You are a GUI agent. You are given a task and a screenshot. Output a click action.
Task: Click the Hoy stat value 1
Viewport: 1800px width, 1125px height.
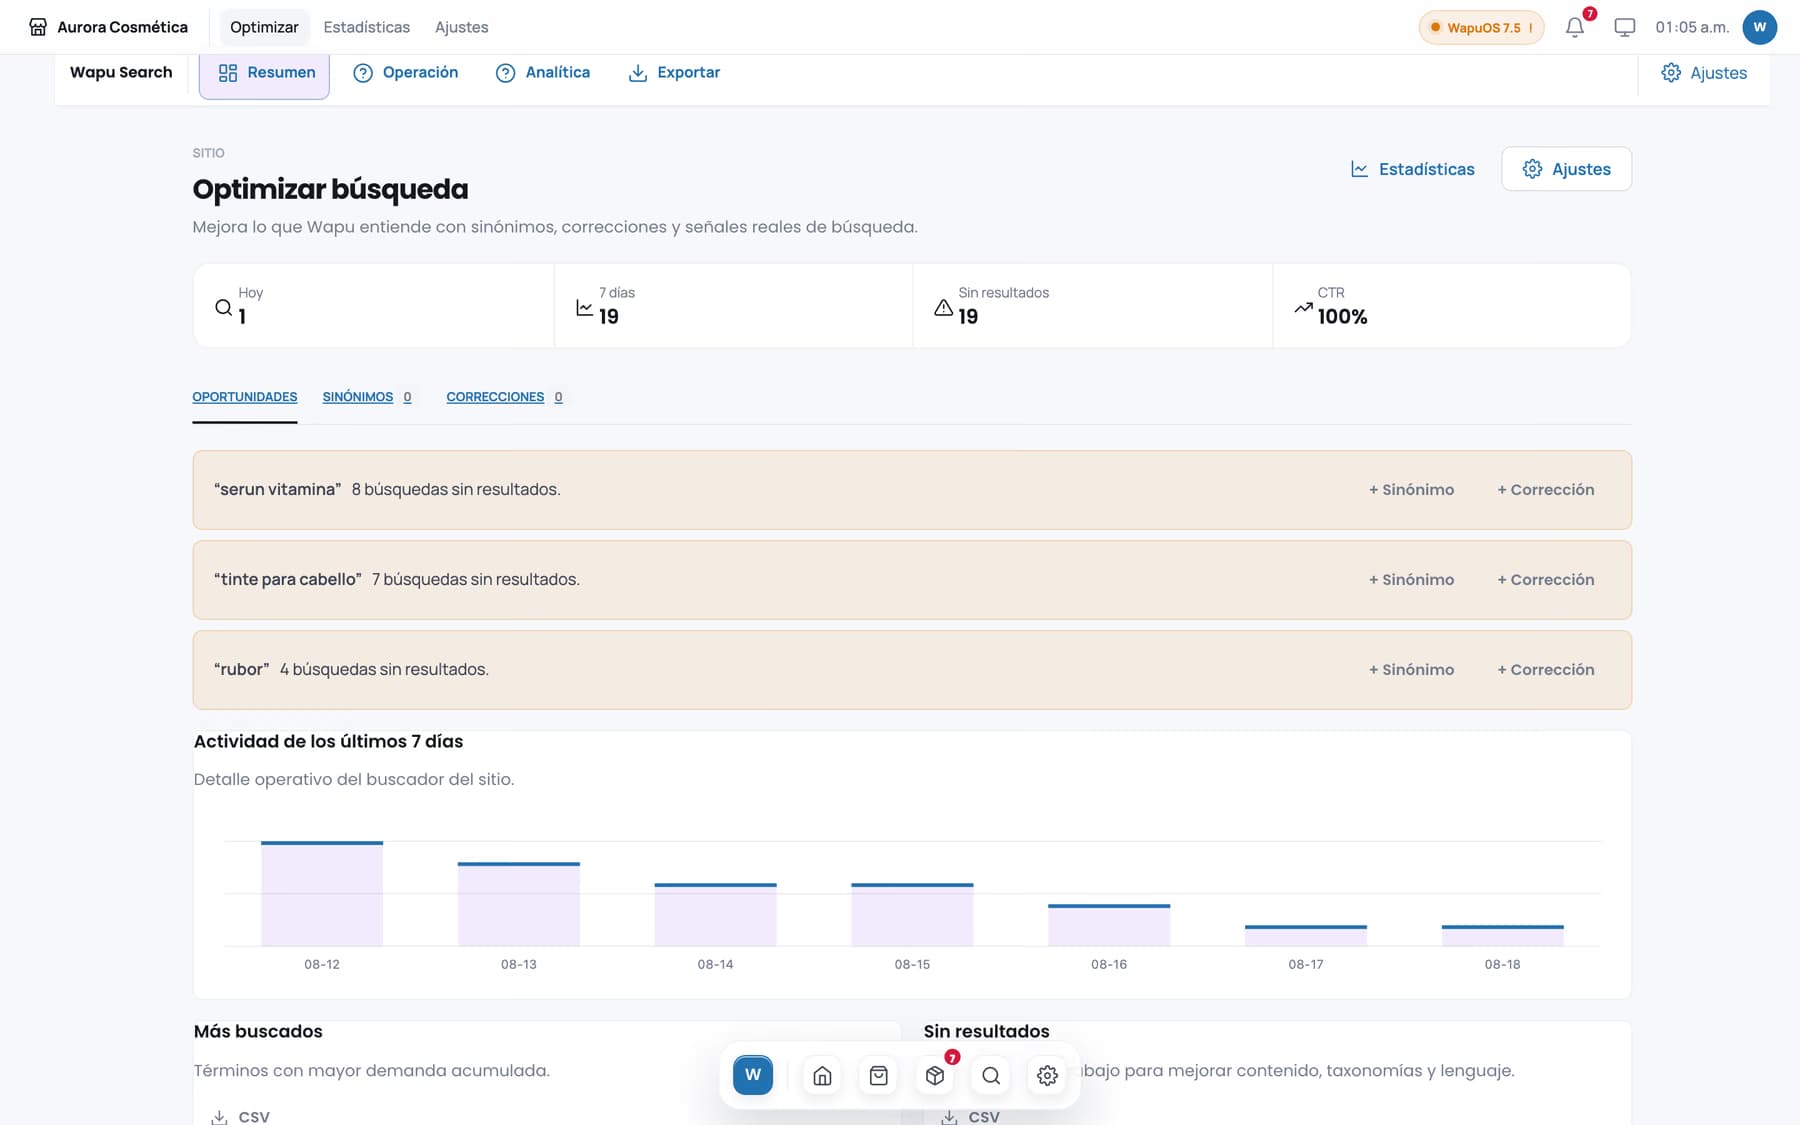242,316
